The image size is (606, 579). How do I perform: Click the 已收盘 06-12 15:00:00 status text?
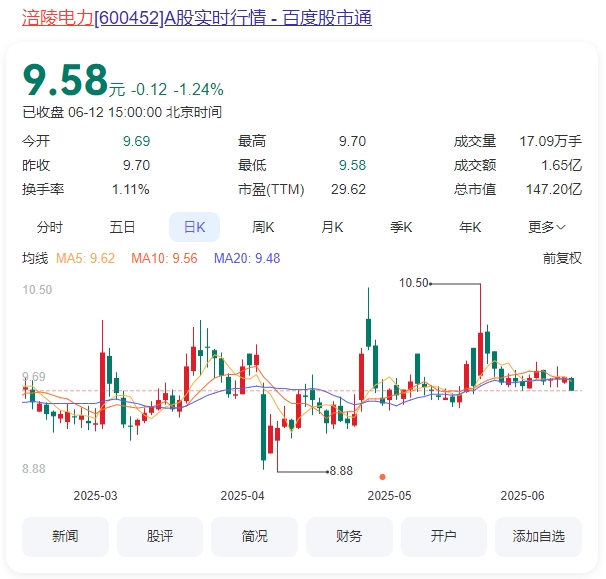coord(122,112)
